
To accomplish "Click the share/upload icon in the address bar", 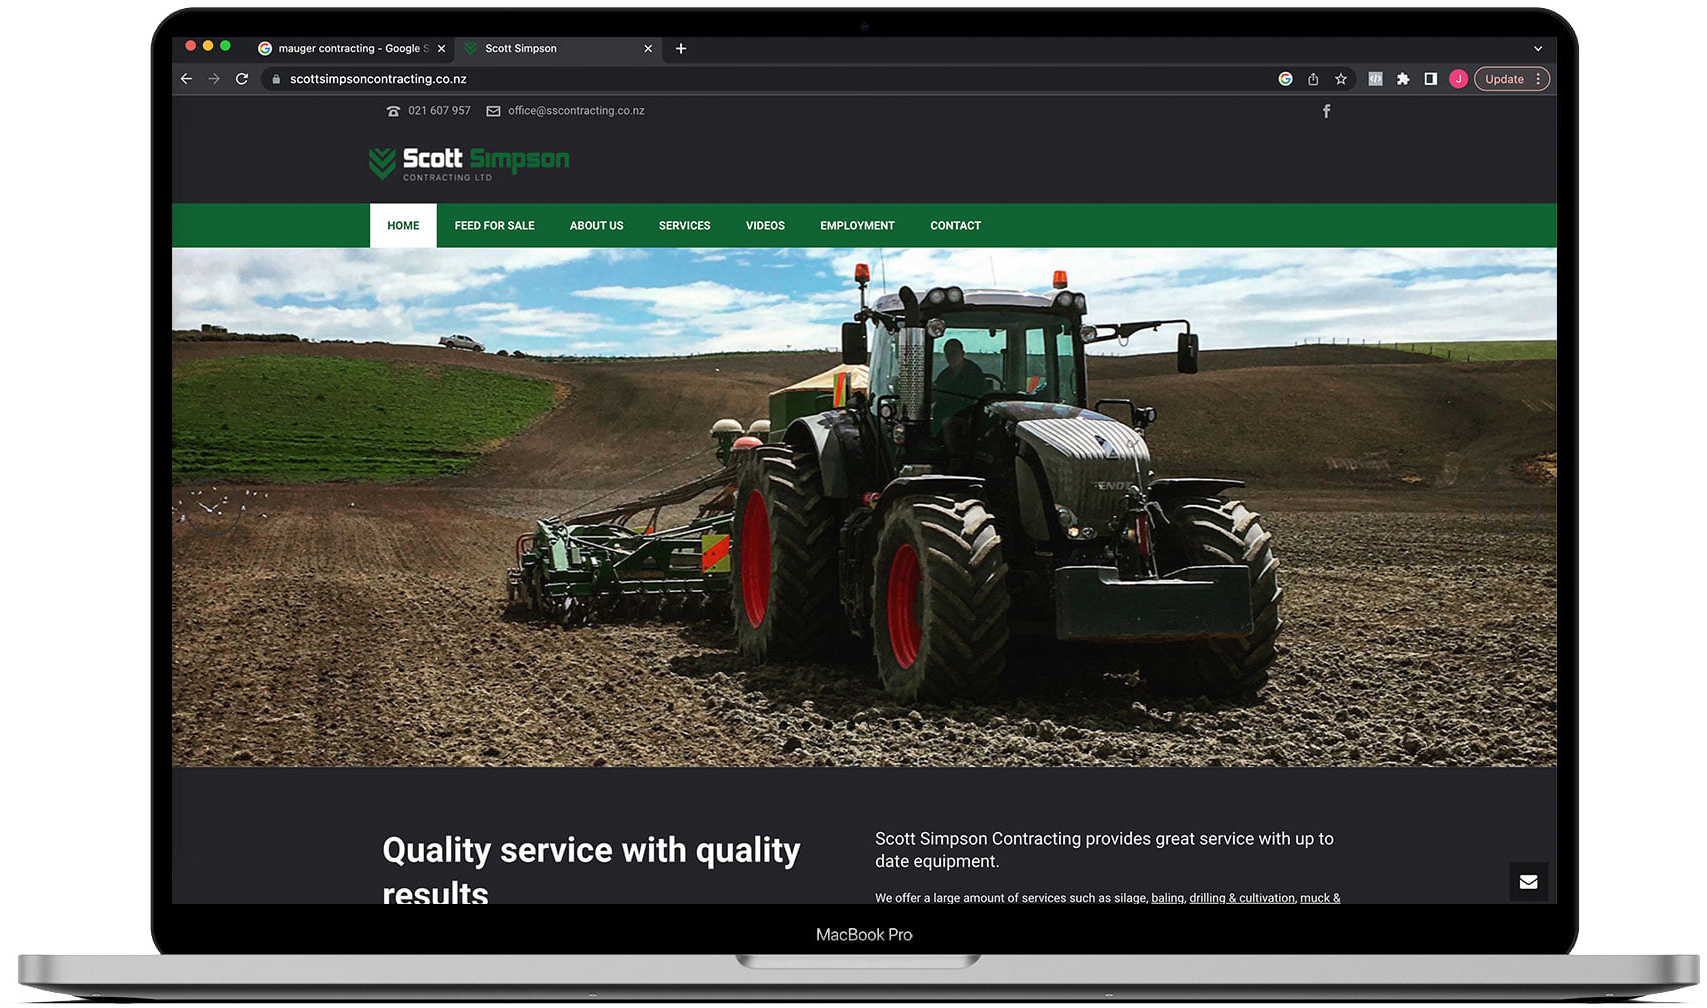I will click(1313, 78).
